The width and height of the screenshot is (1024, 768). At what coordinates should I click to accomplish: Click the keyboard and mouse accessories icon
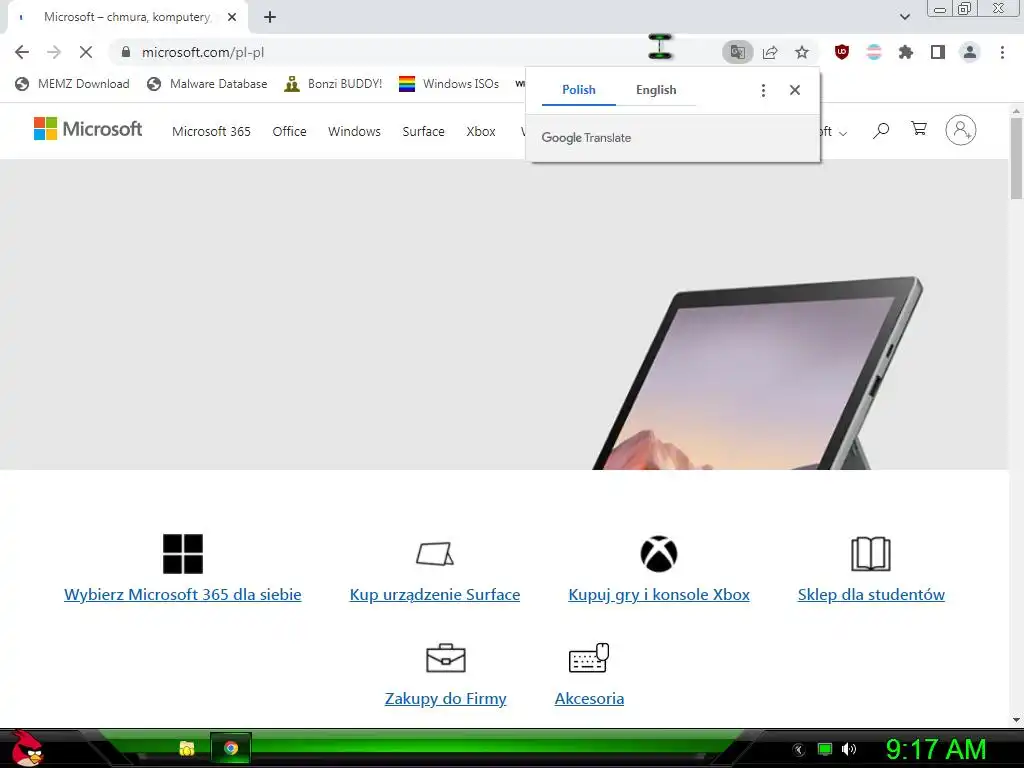589,658
